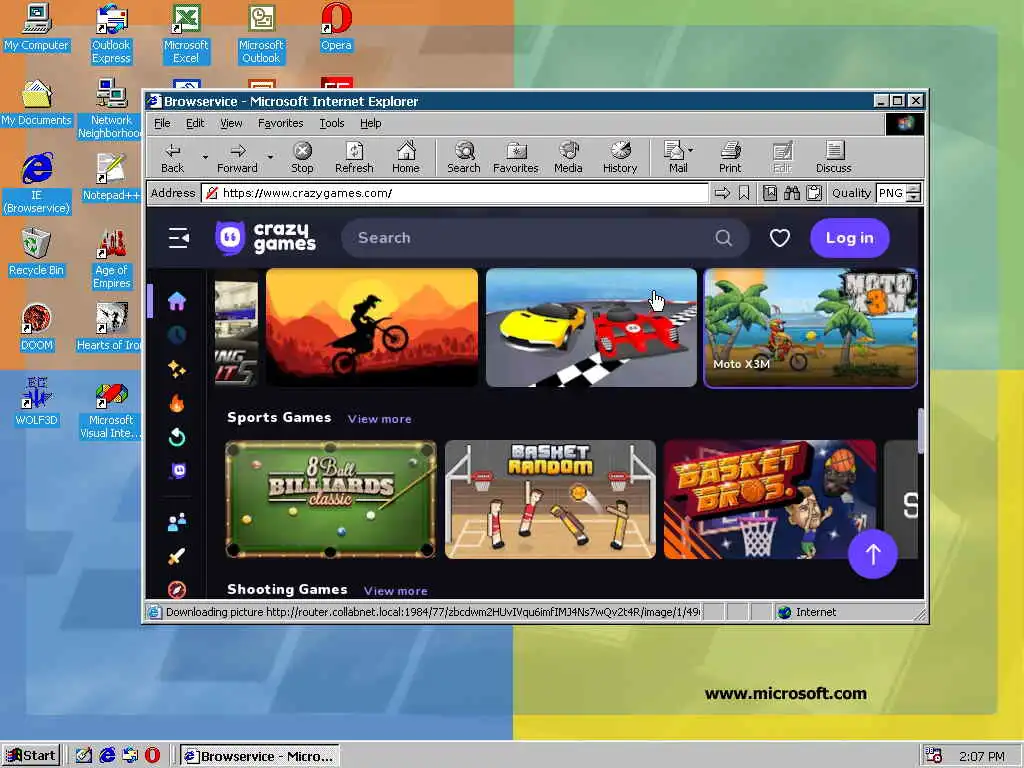Select the sword Action icon in sidebar

coord(177,556)
